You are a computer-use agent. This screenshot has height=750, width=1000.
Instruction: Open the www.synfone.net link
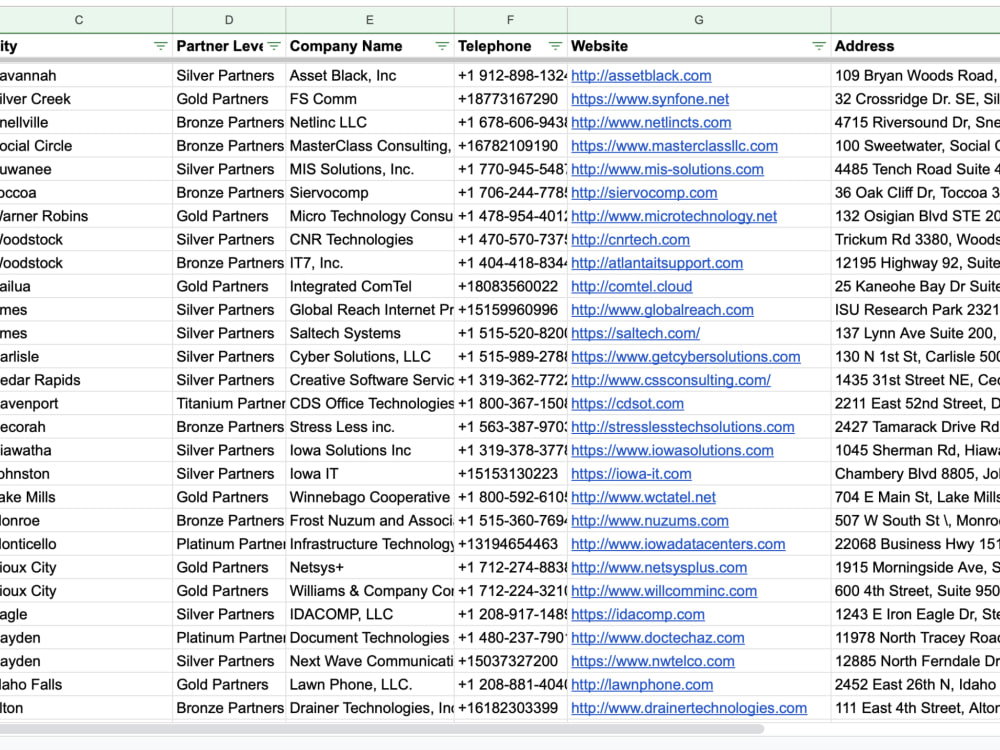coord(650,99)
